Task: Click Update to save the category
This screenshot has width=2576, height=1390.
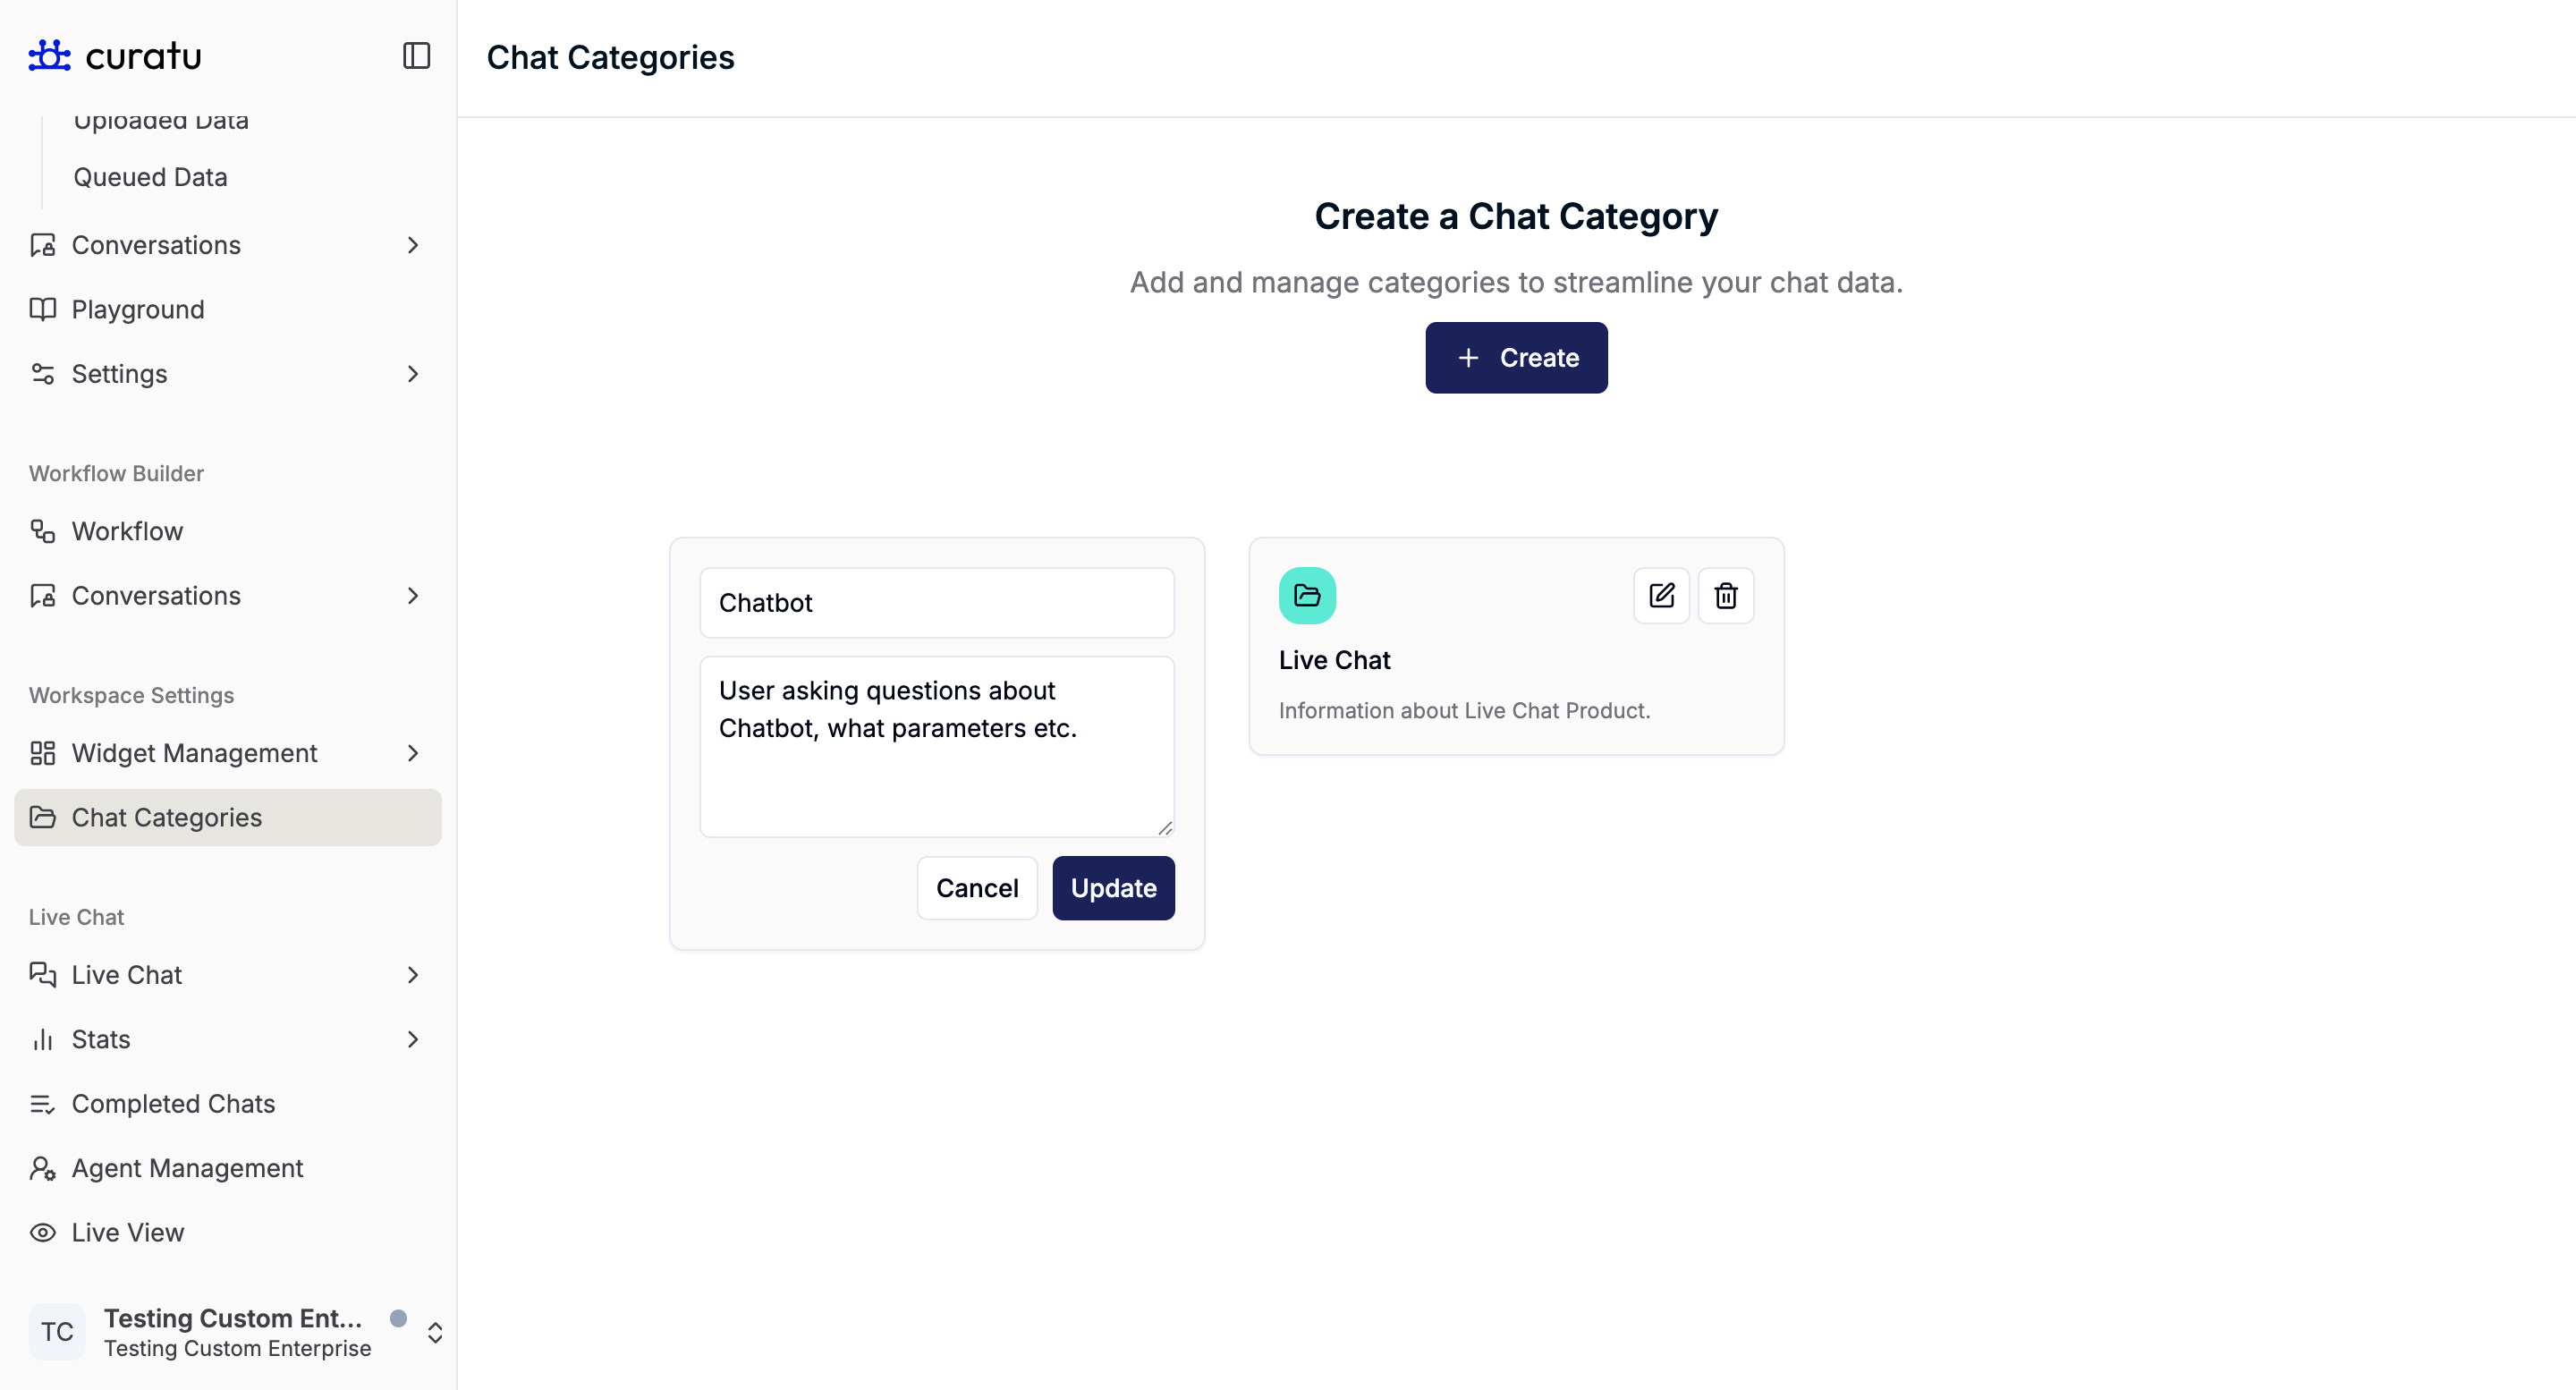Action: pos(1113,888)
